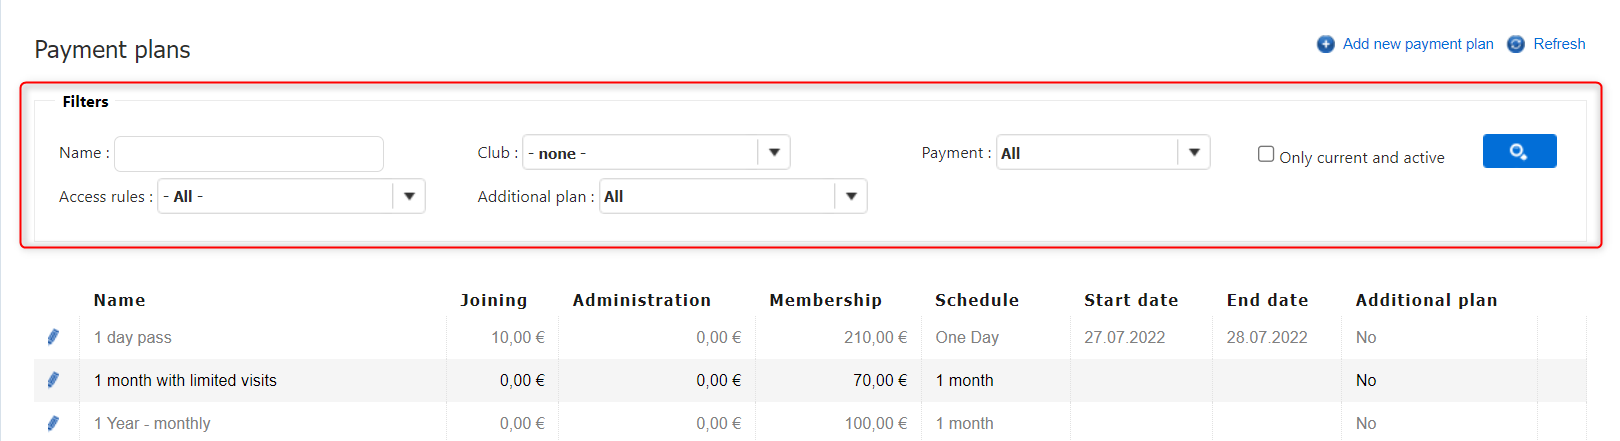
Task: Expand the Payment filter dropdown
Action: pyautogui.click(x=1194, y=152)
